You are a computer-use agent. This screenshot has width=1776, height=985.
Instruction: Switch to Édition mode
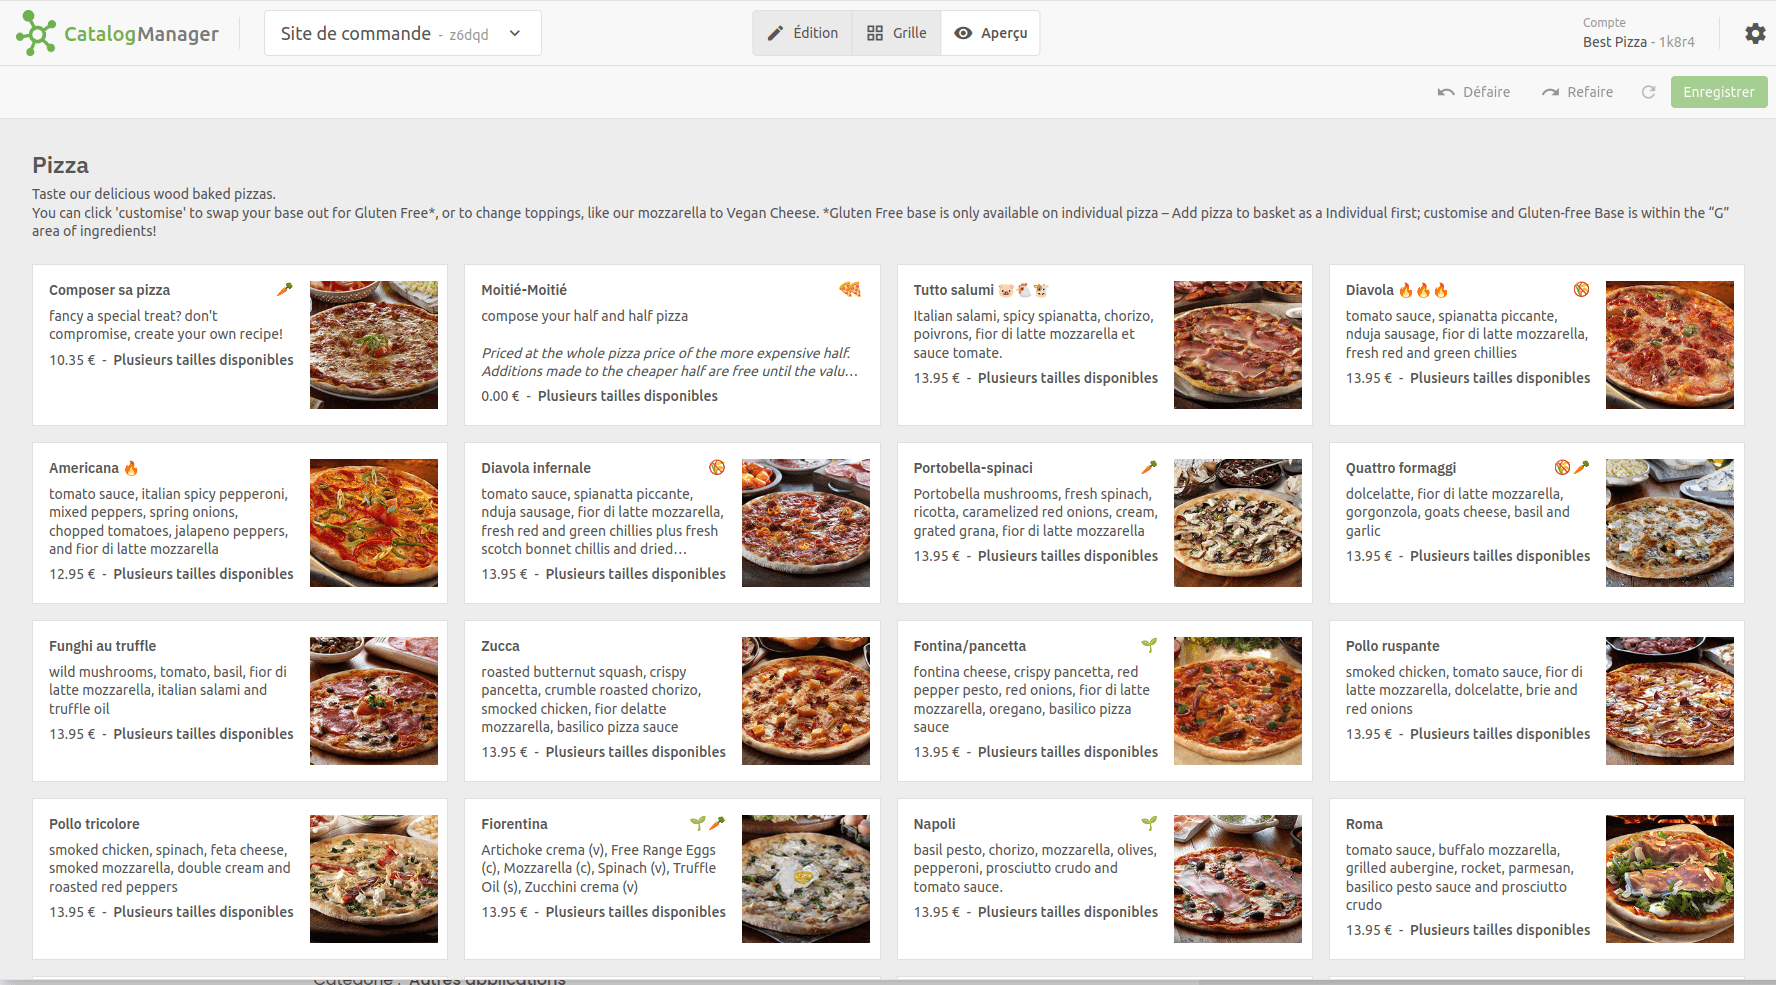pyautogui.click(x=803, y=33)
